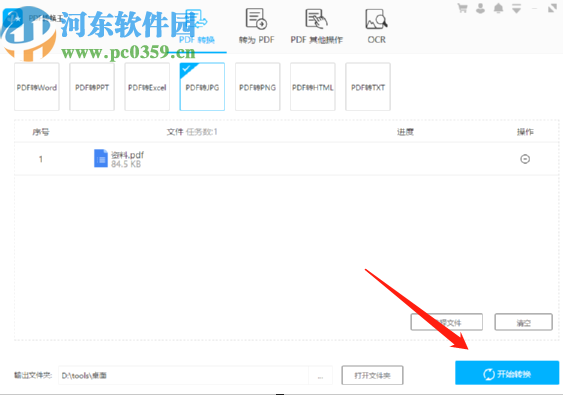Choose the PDF转PPT conversion option
Viewport: 563px width, 395px height.
[x=92, y=87]
